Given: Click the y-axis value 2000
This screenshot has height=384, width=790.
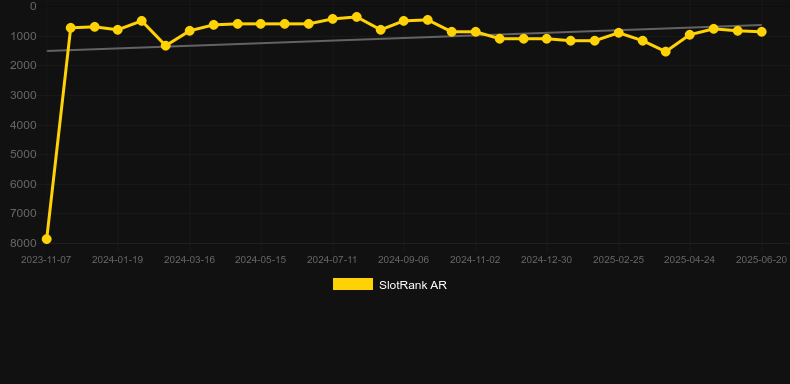Looking at the screenshot, I should (x=24, y=66).
